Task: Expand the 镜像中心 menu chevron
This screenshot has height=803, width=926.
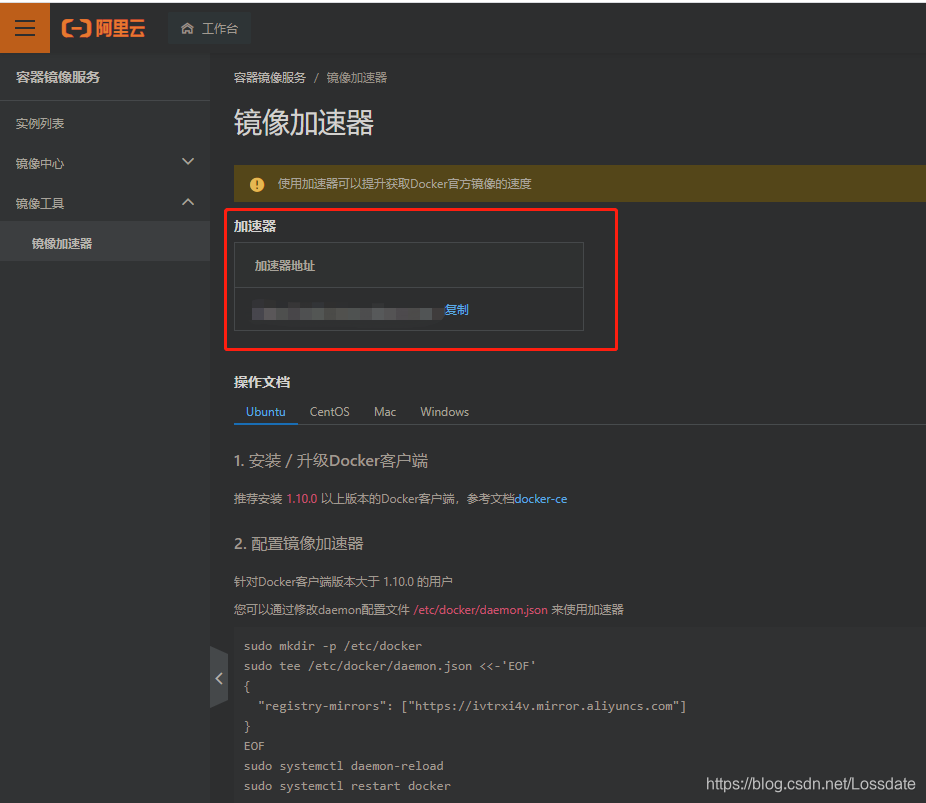Action: click(x=188, y=162)
